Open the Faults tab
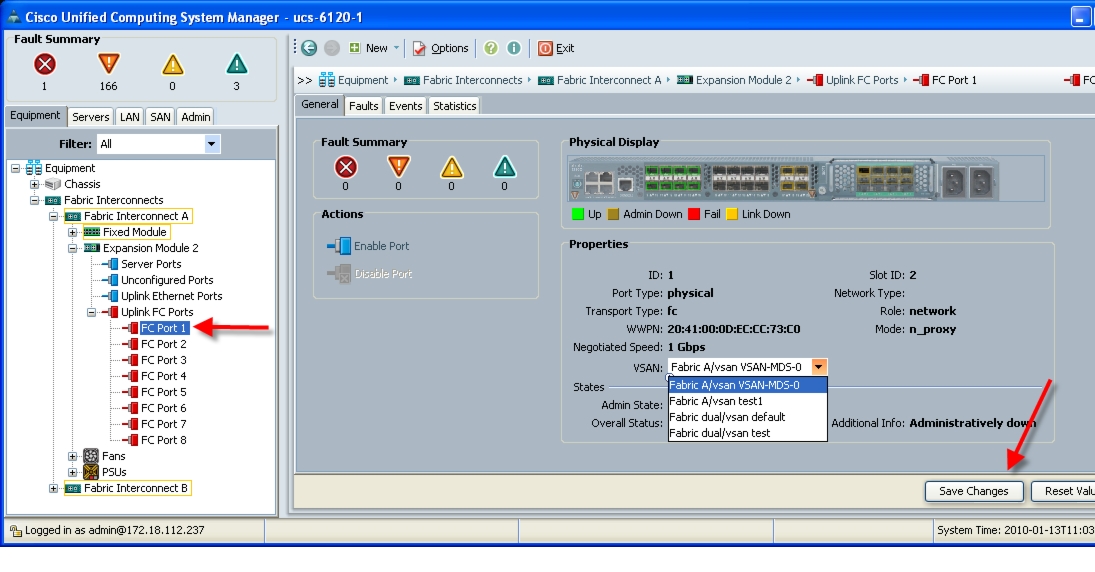 tap(363, 105)
